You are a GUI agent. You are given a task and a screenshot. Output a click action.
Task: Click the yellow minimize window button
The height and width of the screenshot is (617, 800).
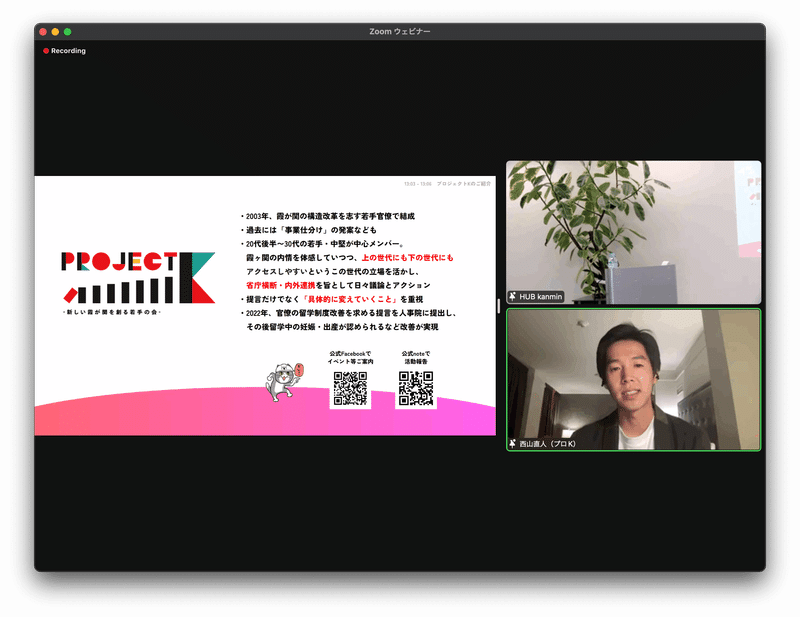[x=55, y=32]
